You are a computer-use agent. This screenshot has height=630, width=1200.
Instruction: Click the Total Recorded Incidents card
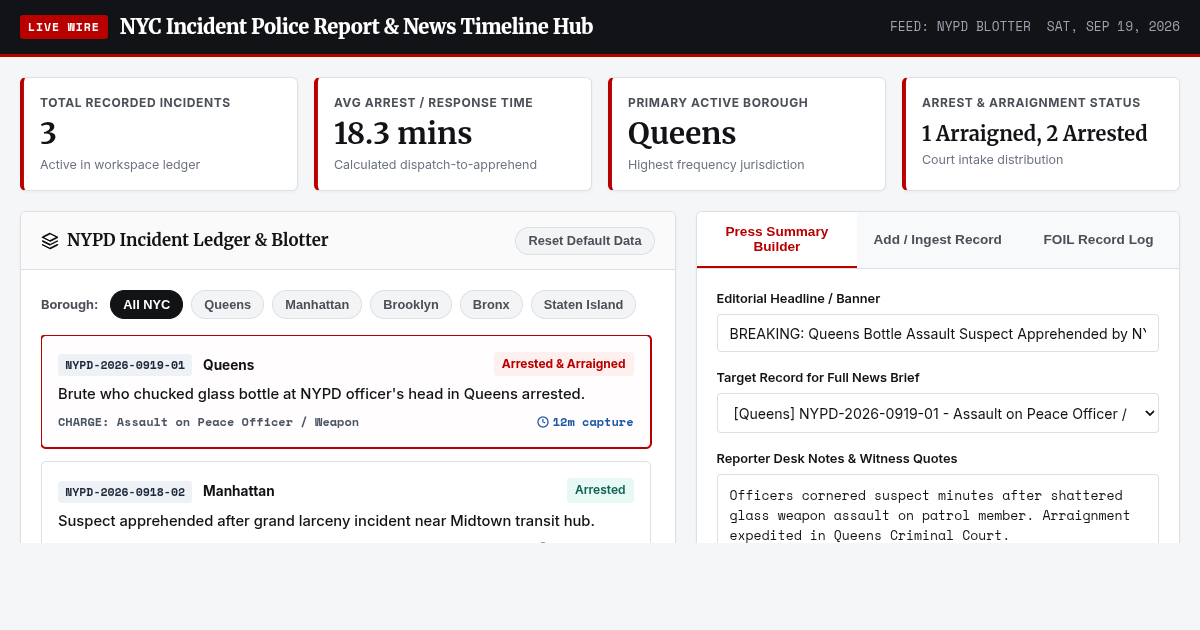(x=159, y=134)
